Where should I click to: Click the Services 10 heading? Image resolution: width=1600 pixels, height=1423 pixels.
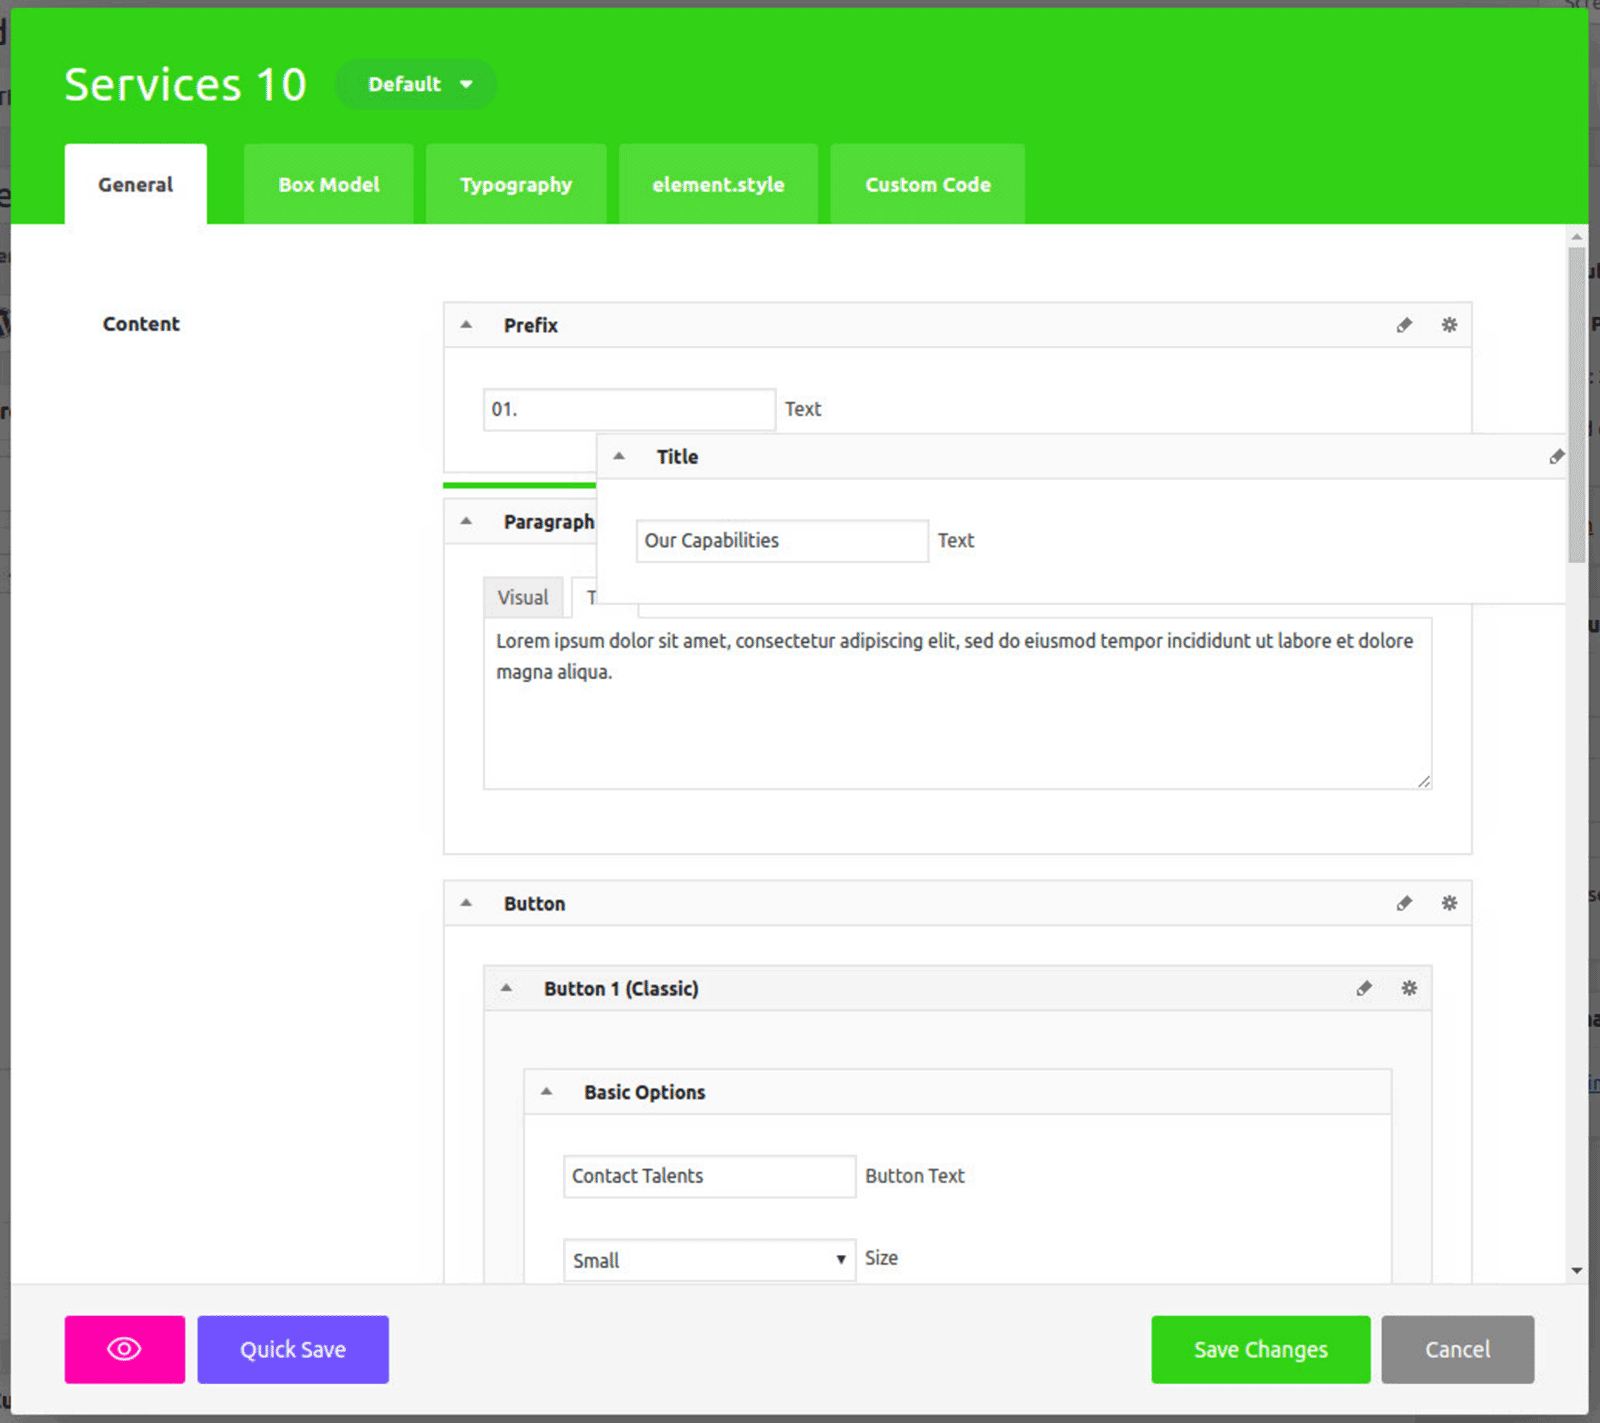[186, 85]
